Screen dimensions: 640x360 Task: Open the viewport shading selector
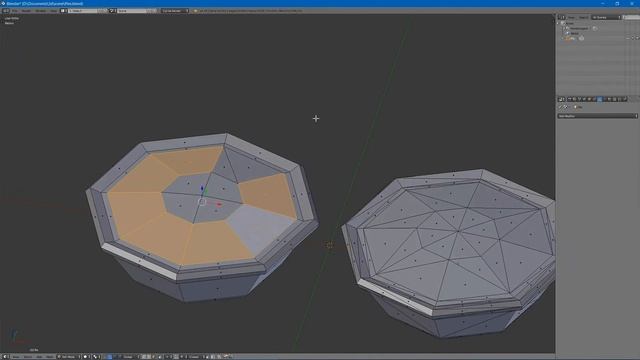[x=87, y=356]
